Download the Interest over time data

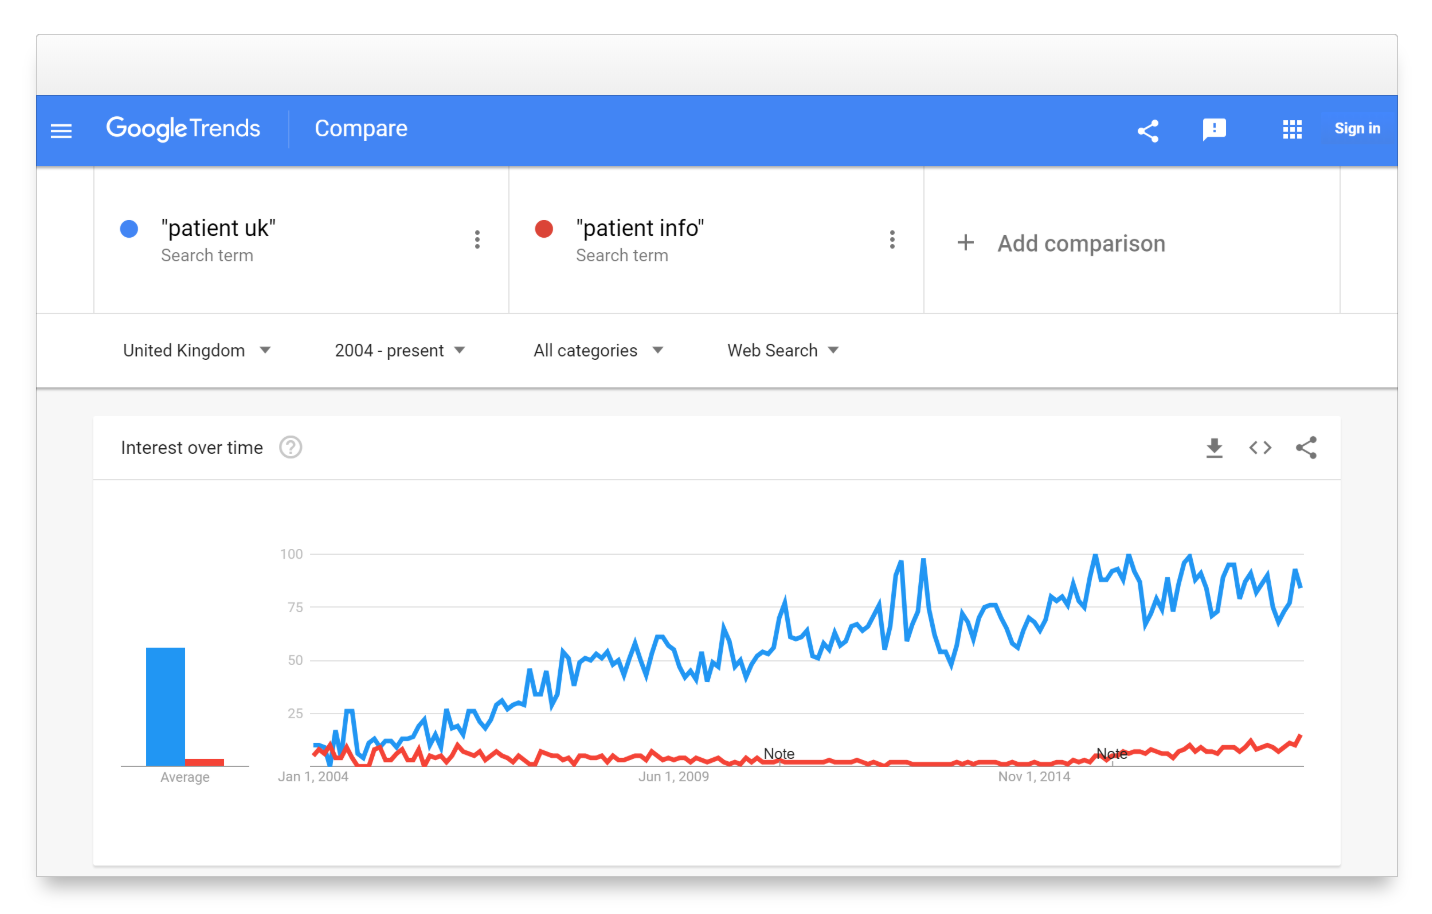tap(1214, 448)
